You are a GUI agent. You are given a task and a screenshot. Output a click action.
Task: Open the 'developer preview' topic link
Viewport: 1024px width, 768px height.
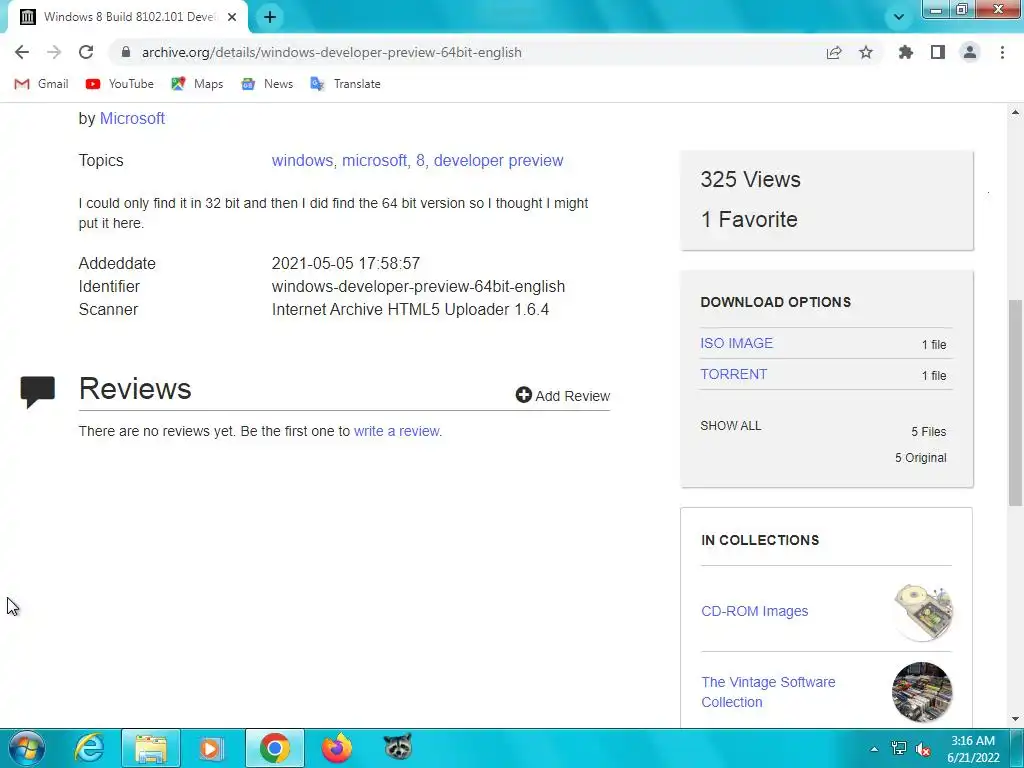click(498, 161)
